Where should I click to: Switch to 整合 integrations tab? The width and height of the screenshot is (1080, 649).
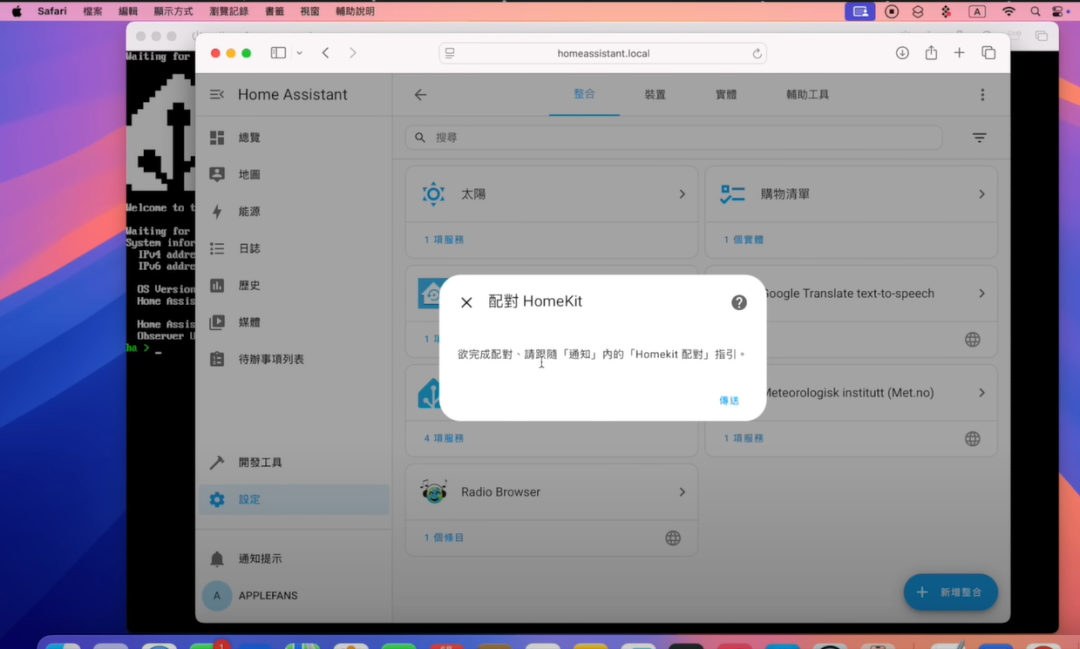click(584, 94)
